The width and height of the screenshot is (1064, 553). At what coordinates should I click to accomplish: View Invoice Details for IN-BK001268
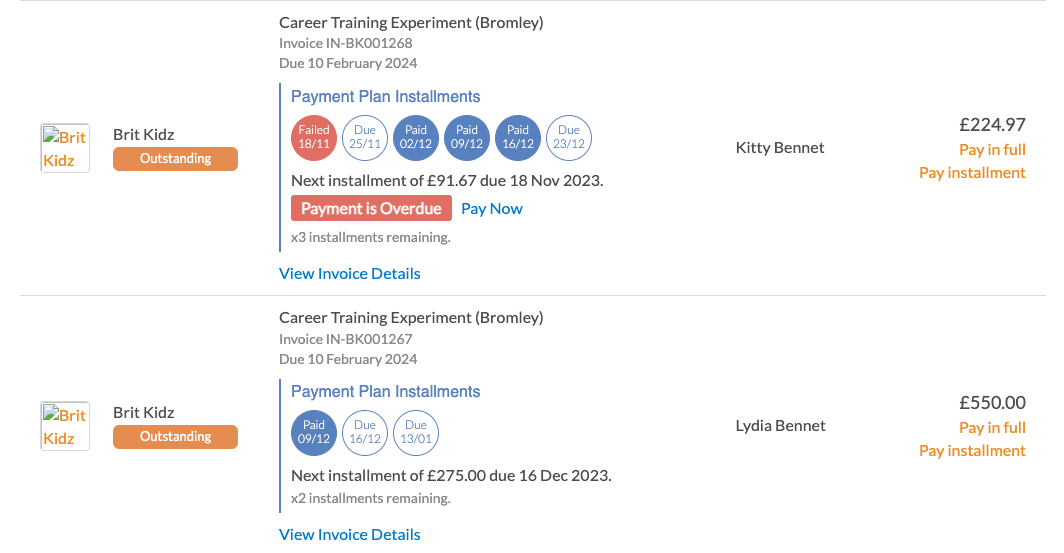click(x=349, y=273)
